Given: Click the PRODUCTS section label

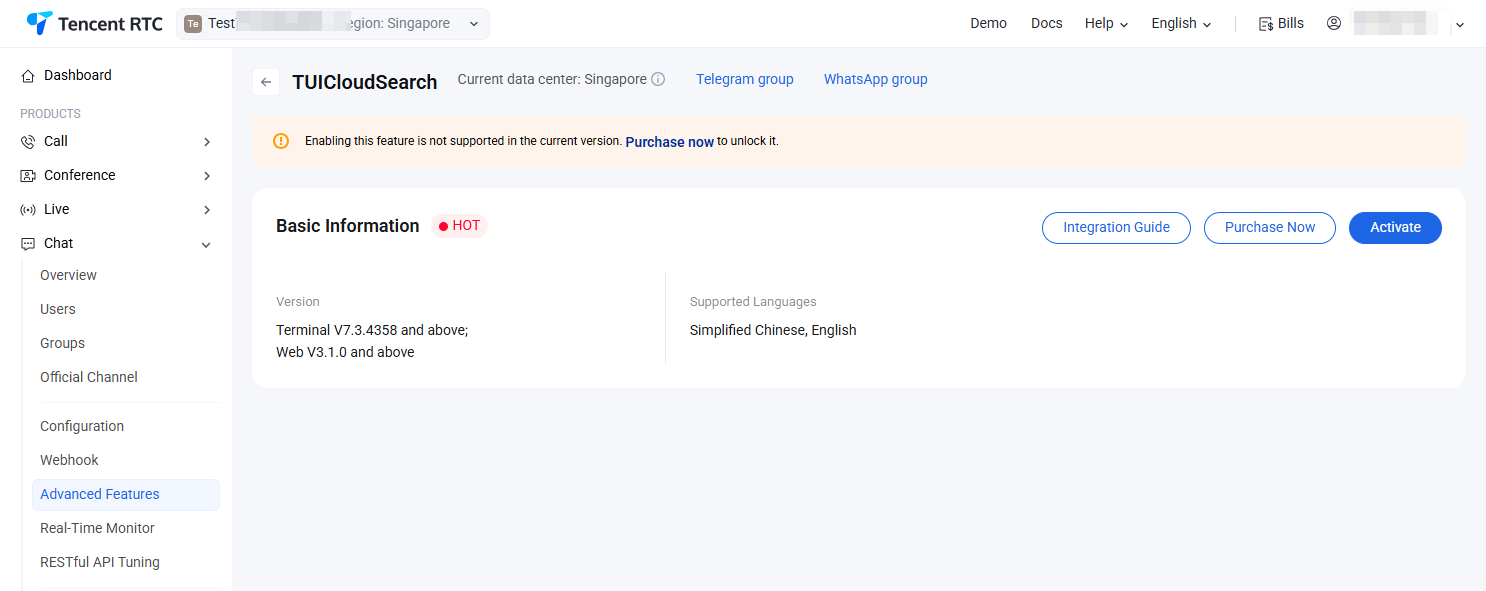Looking at the screenshot, I should coord(50,114).
